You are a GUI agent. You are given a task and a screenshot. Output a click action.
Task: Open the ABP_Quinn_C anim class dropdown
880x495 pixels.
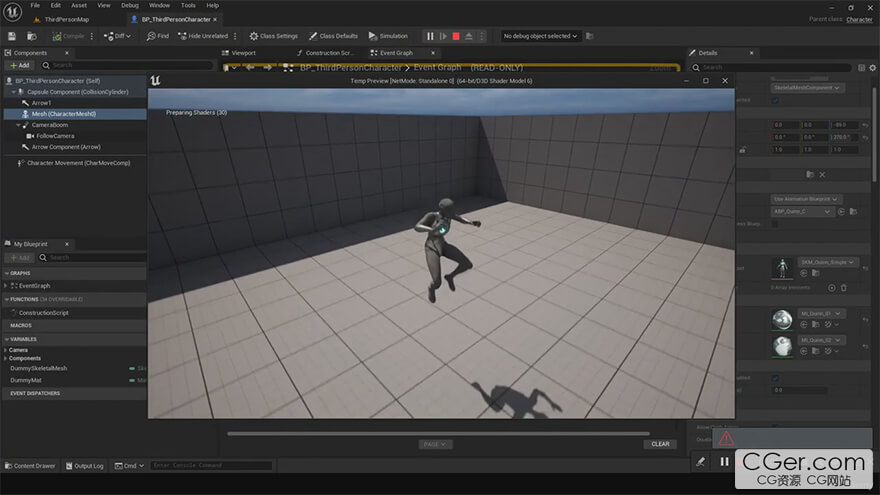click(x=801, y=212)
